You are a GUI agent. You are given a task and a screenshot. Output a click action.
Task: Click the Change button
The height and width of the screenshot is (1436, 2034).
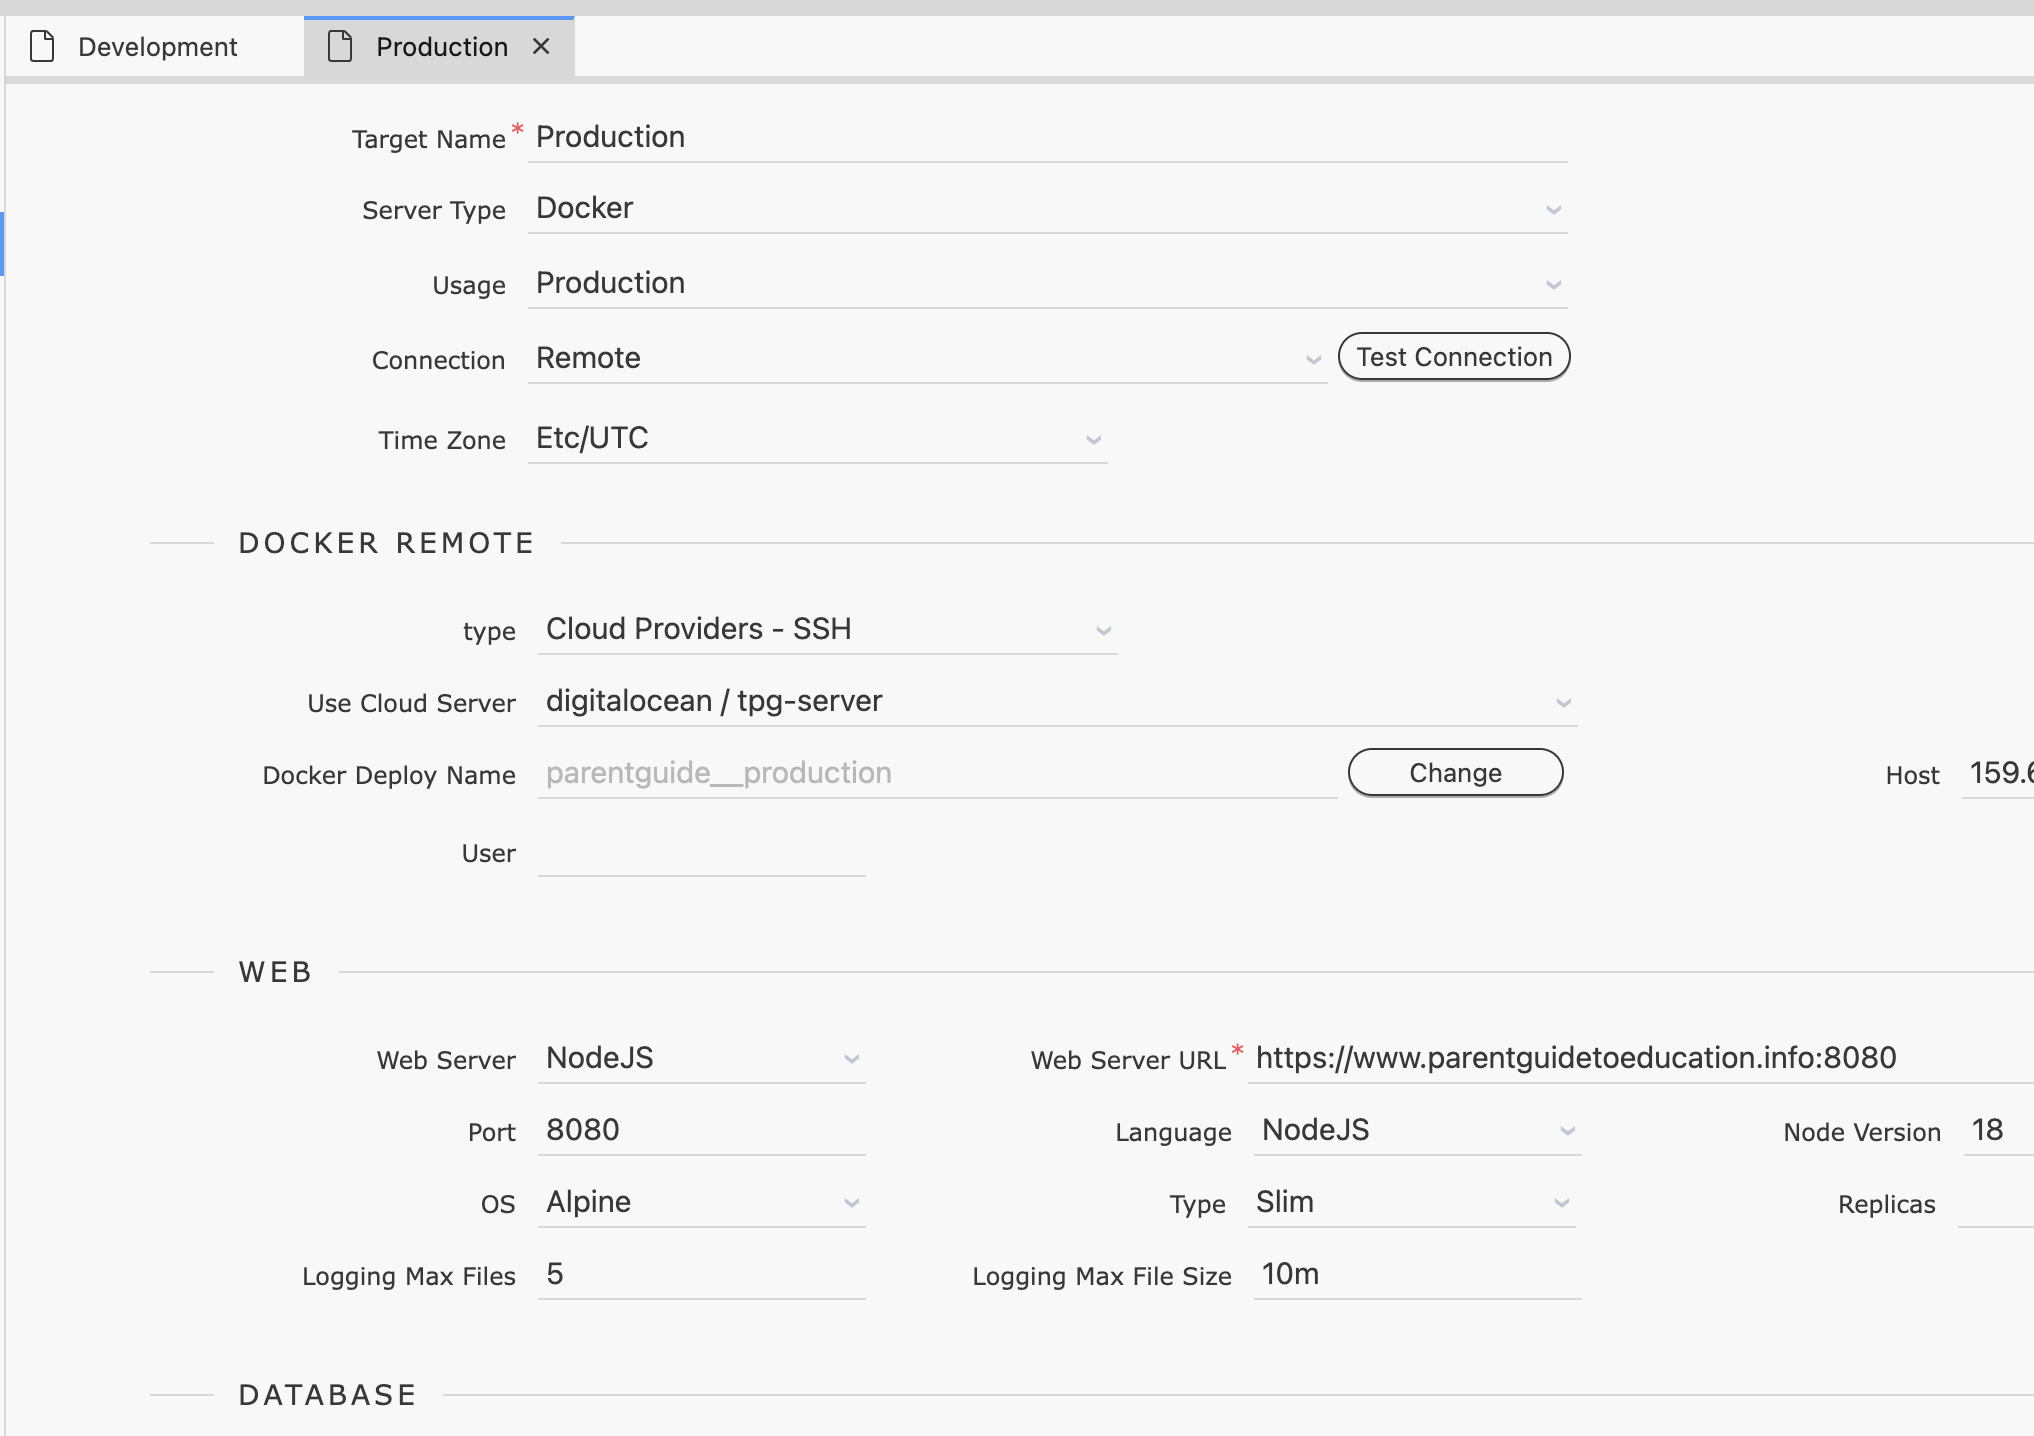tap(1455, 773)
